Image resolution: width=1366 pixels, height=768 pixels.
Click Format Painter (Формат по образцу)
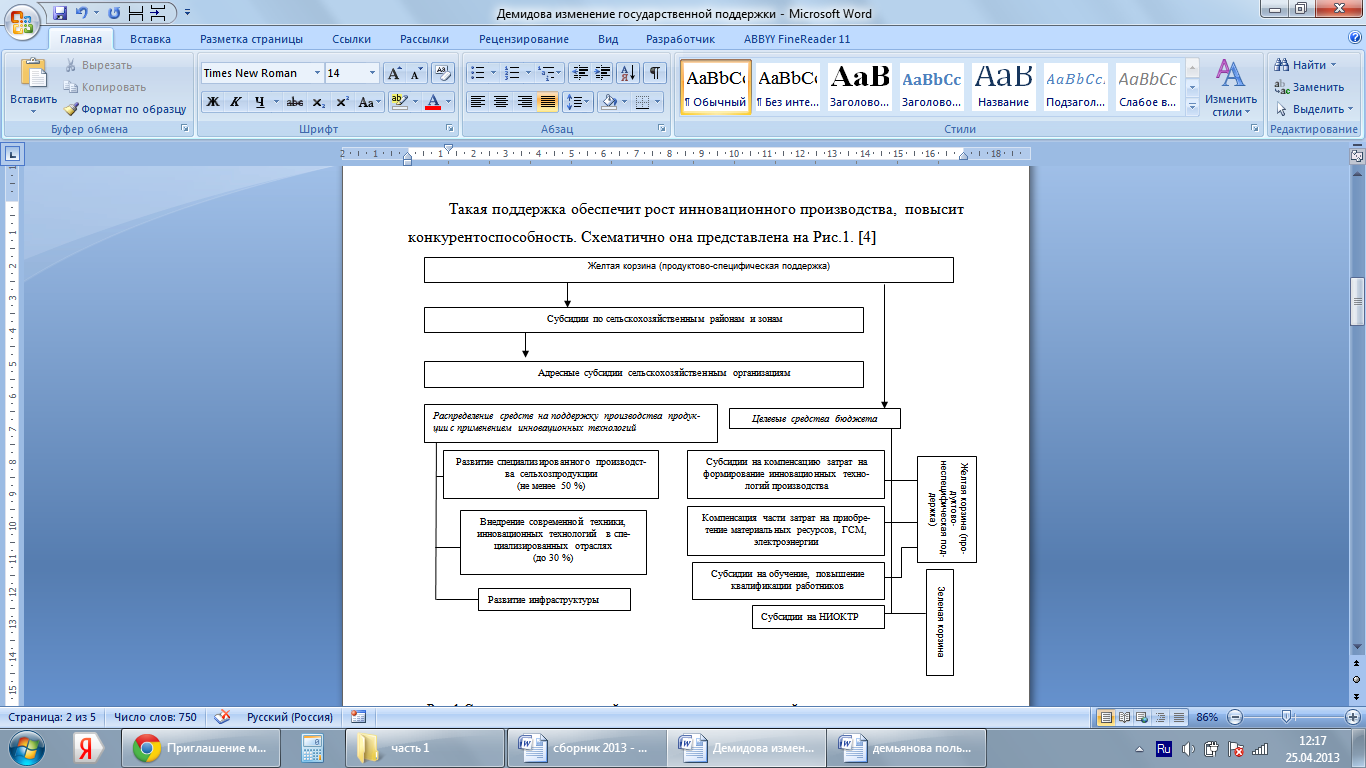tap(125, 109)
